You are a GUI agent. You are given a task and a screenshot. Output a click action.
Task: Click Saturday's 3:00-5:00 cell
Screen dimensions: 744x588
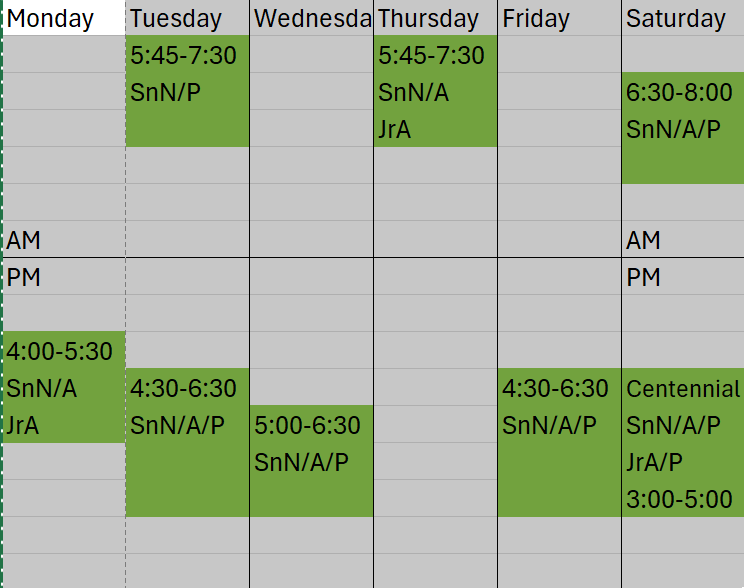(x=682, y=499)
